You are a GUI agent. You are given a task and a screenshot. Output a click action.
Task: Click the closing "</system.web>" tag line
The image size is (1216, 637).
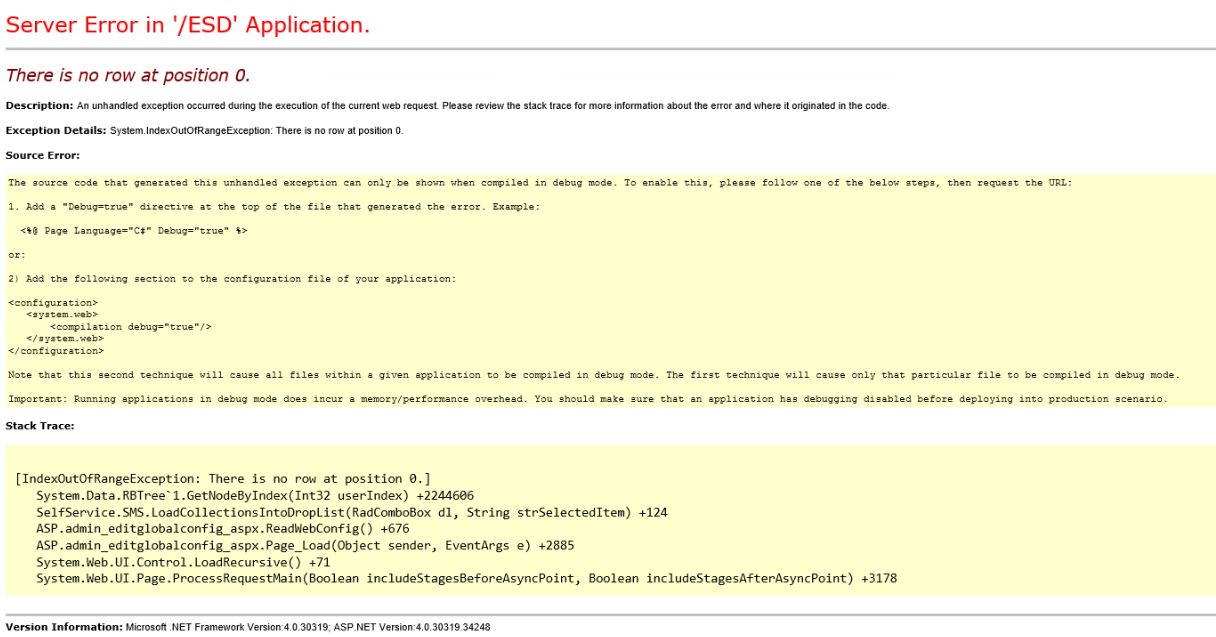(x=65, y=338)
